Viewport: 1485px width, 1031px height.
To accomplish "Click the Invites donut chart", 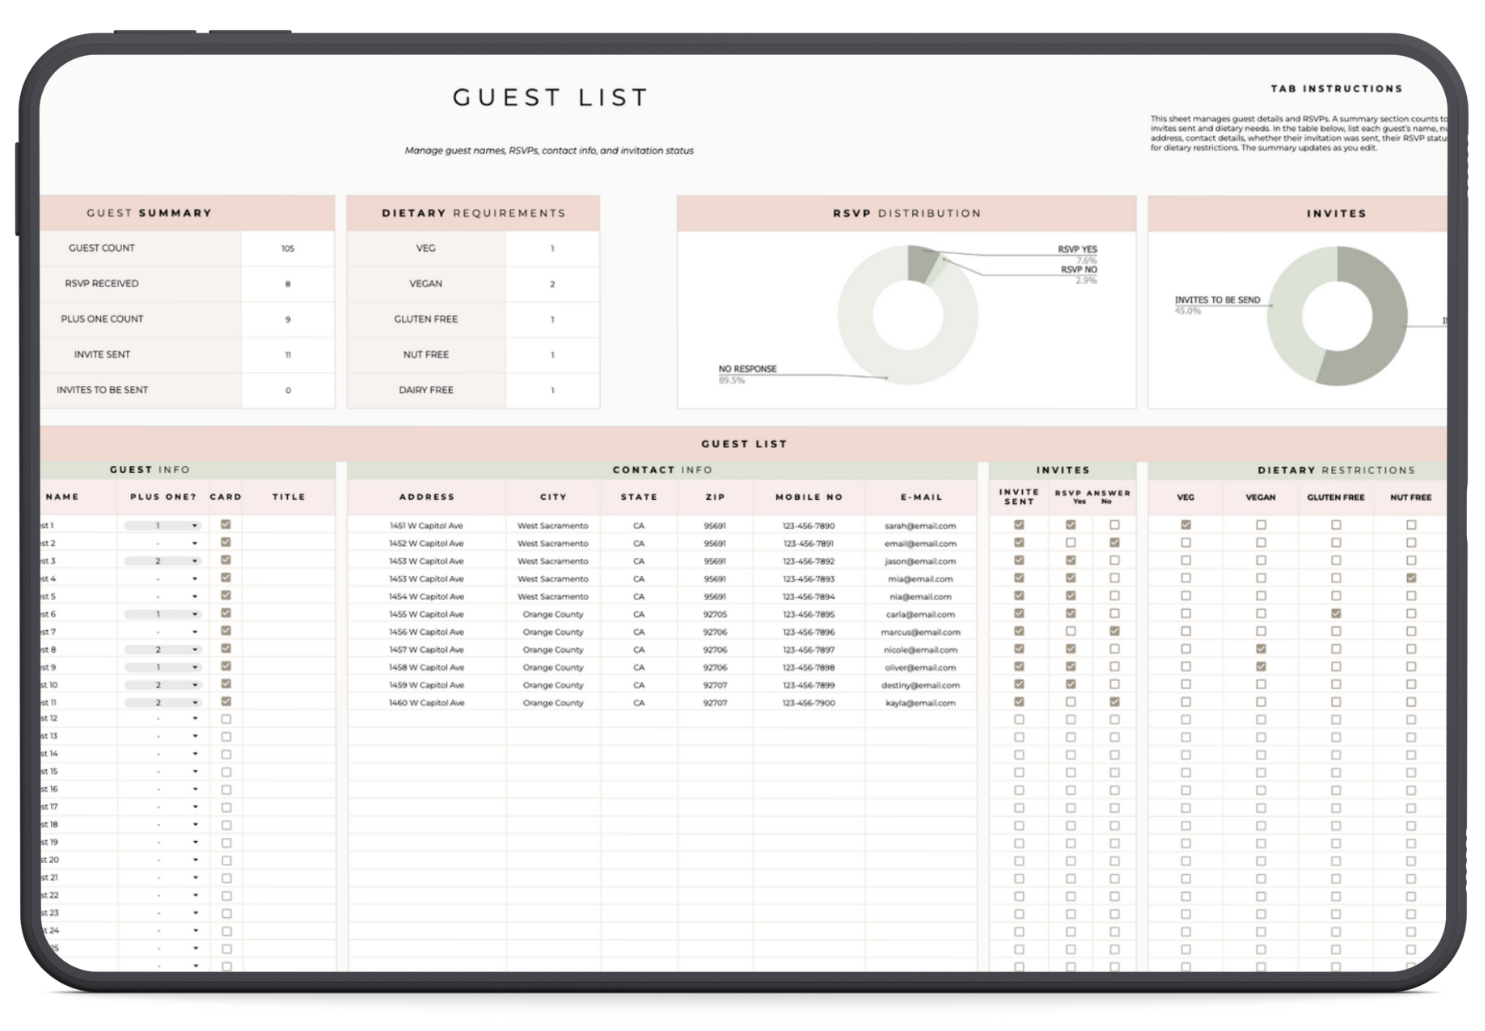I will point(1337,315).
